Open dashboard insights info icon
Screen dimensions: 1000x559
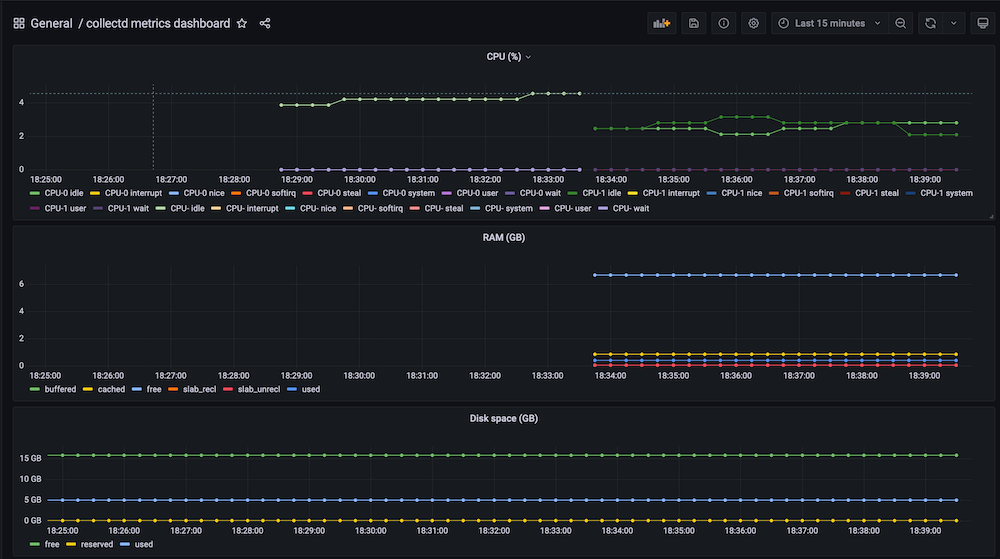[723, 24]
